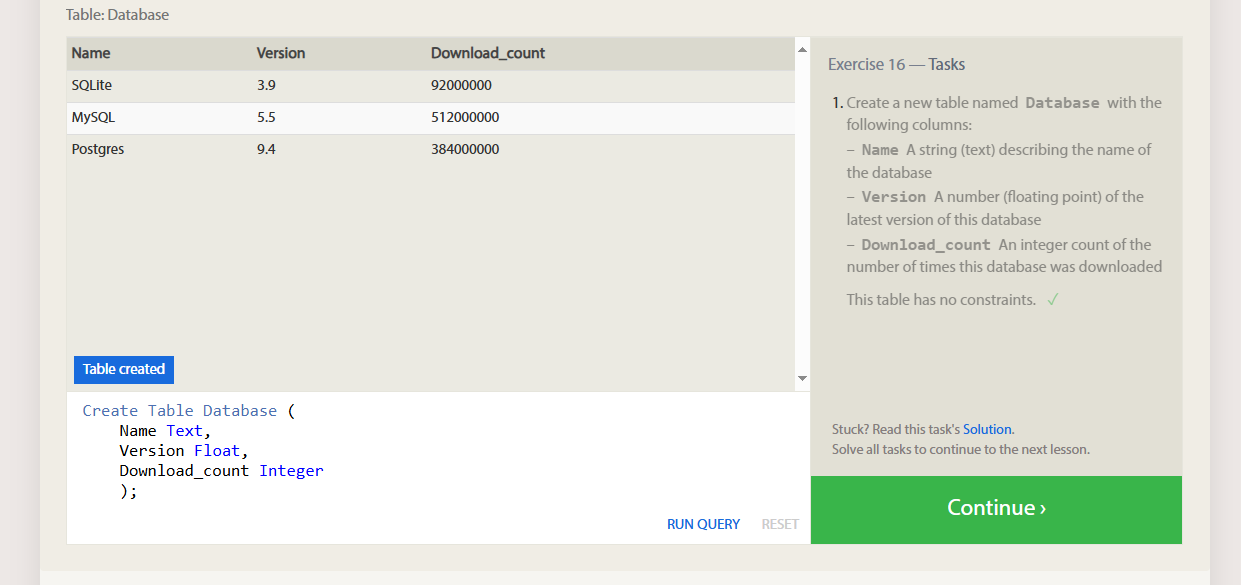Click the Exercise 16 — Tasks heading

[x=897, y=64]
